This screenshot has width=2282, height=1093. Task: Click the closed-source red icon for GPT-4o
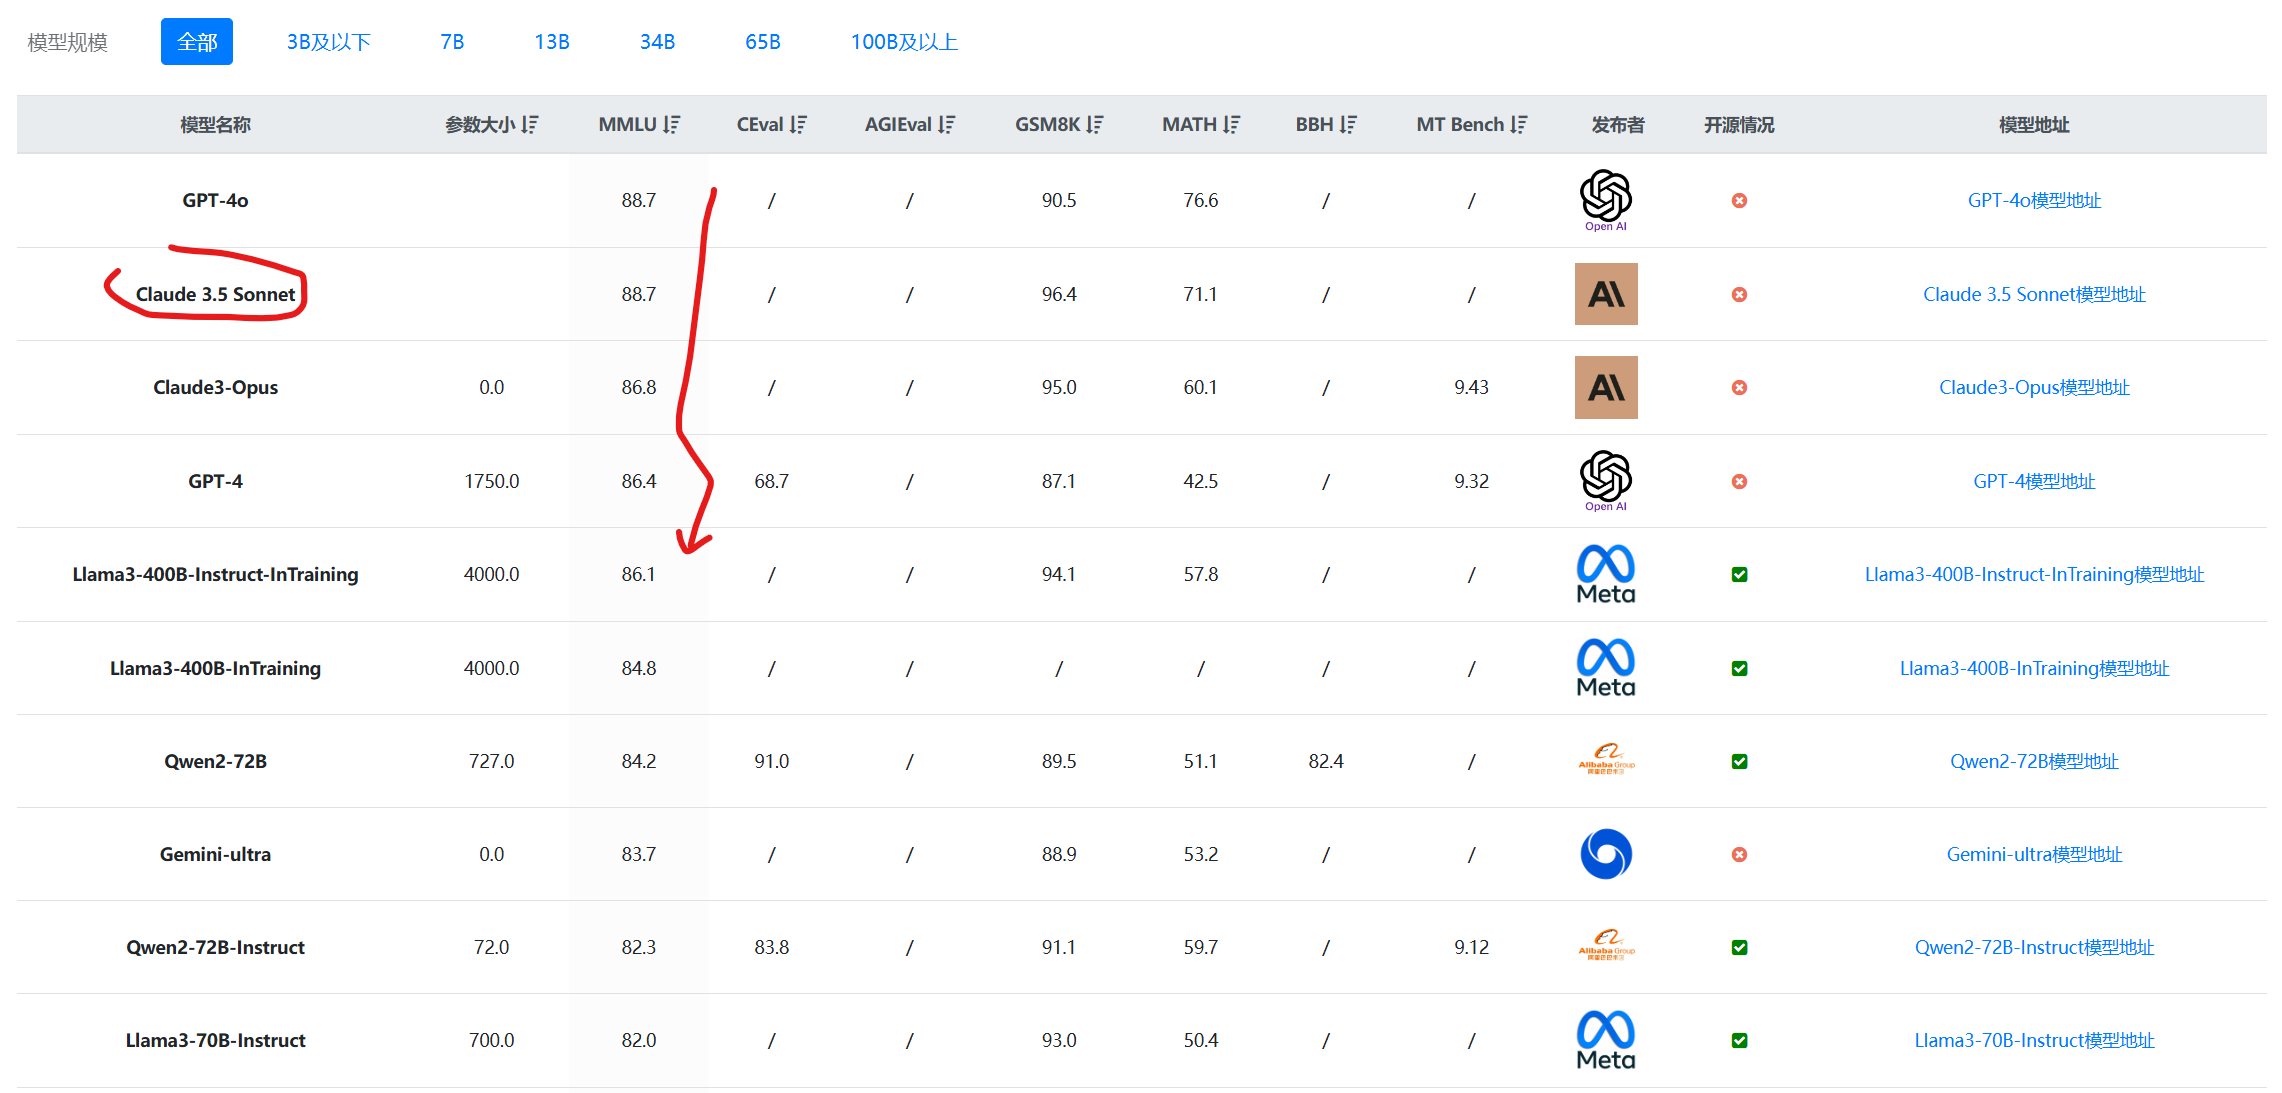click(x=1739, y=200)
